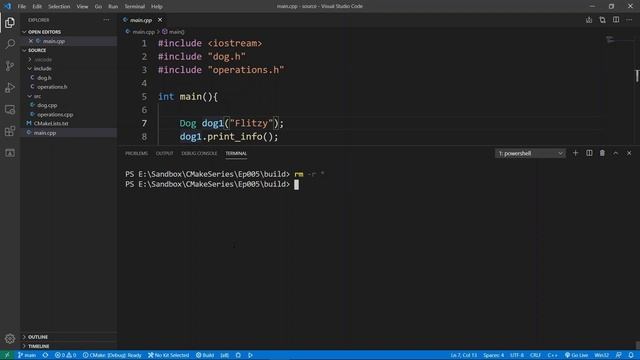Open the Source Control view

click(10, 66)
